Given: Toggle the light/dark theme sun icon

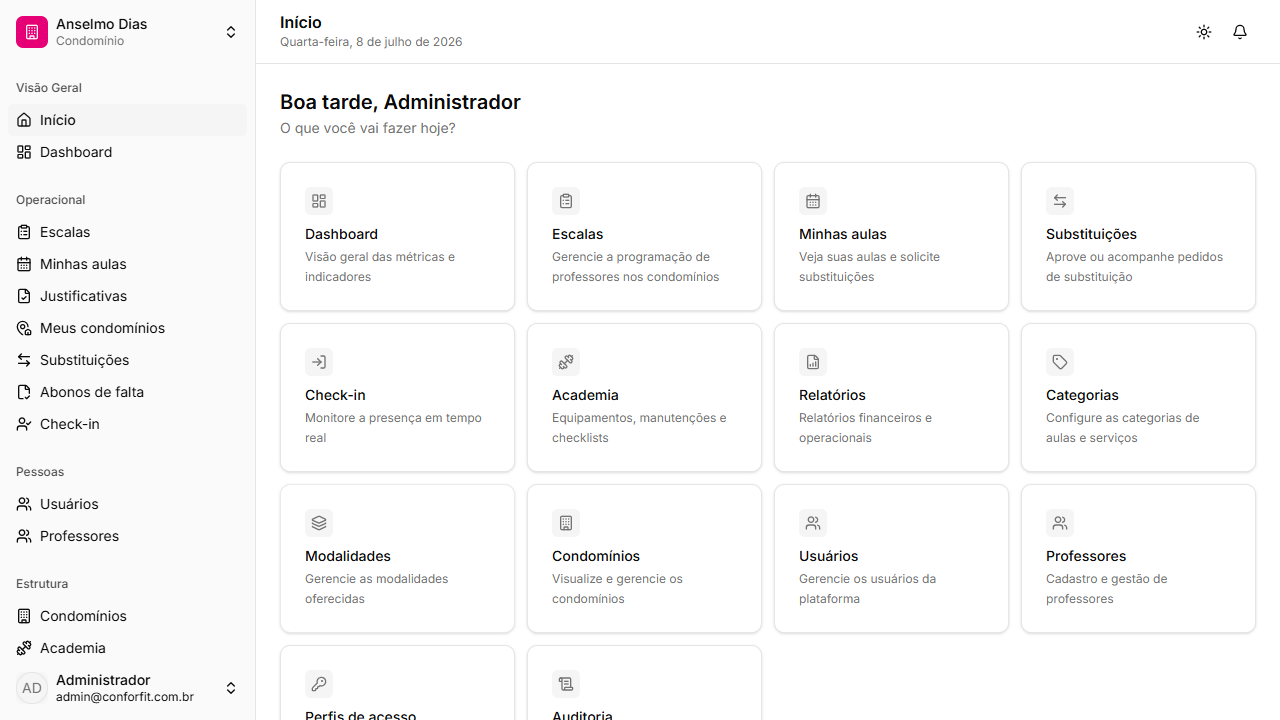Looking at the screenshot, I should coord(1204,32).
